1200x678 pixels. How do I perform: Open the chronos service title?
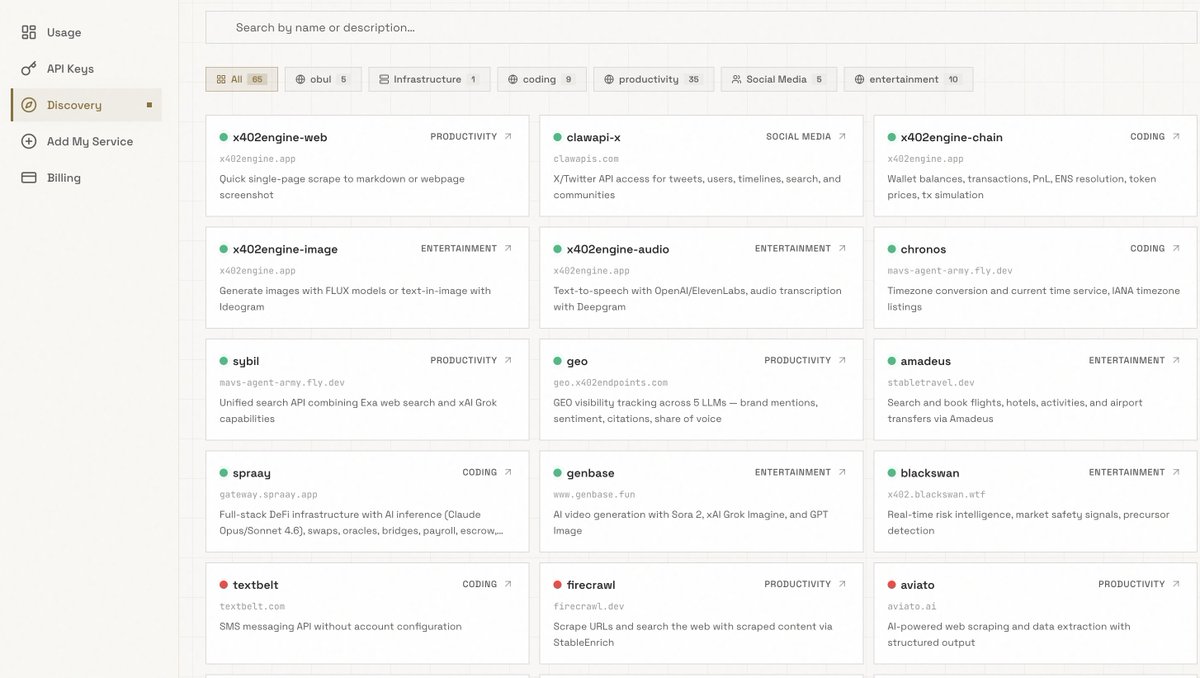923,249
